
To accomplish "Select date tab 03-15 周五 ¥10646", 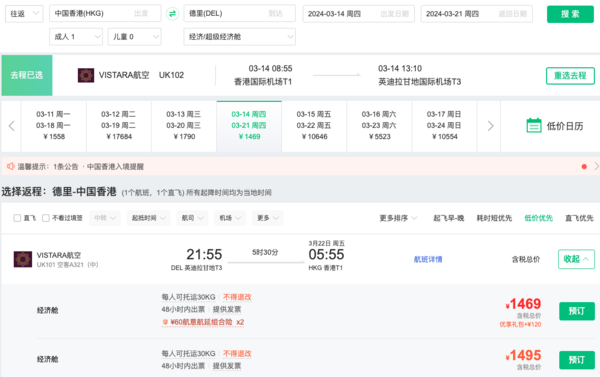I will coord(314,126).
